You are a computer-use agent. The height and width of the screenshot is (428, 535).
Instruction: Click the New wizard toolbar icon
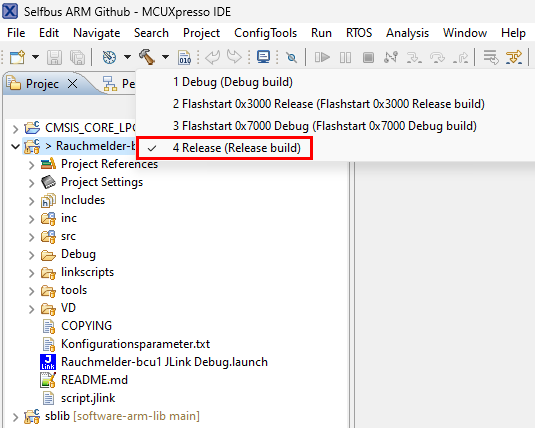point(17,57)
